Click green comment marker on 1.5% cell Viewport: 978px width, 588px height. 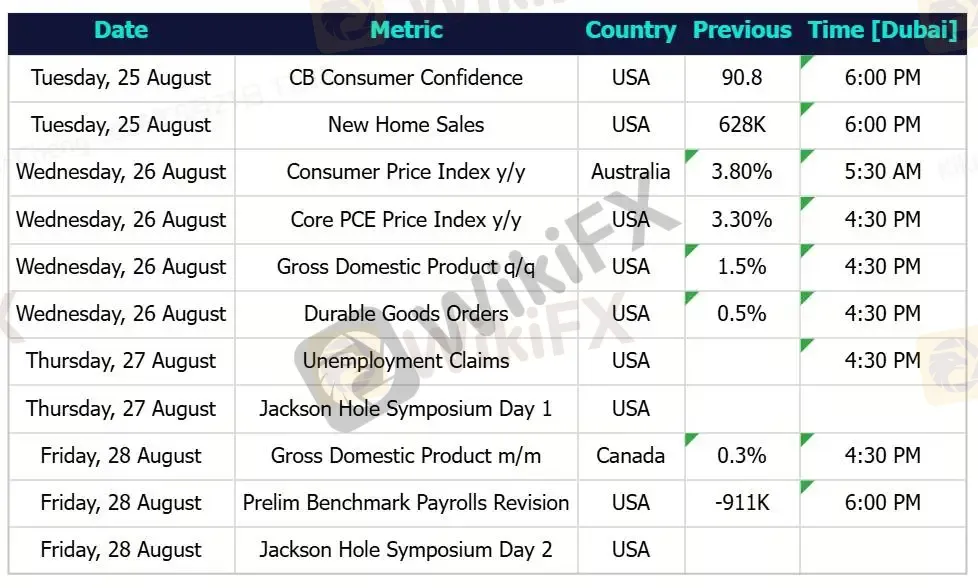[x=691, y=250]
